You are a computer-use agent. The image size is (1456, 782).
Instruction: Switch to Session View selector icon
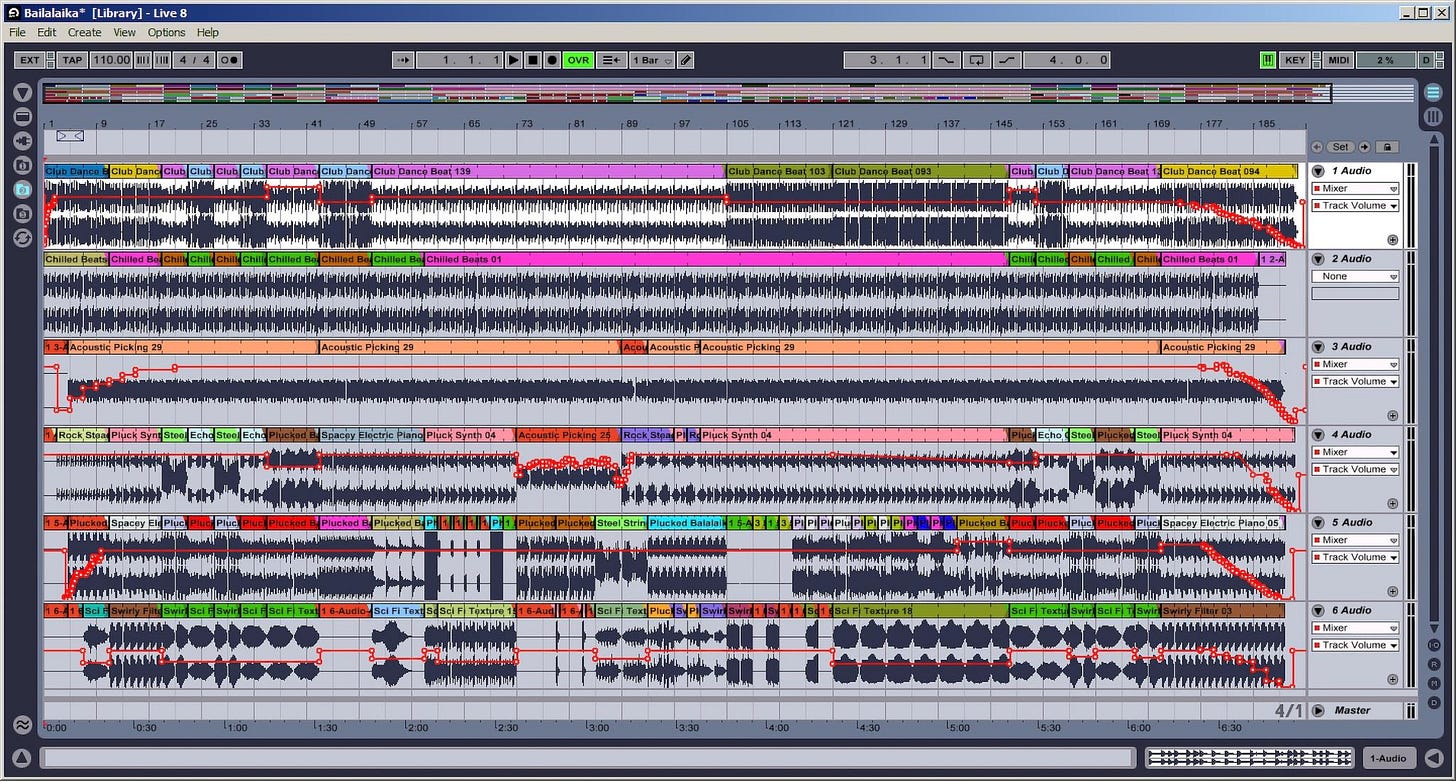[x=1433, y=117]
